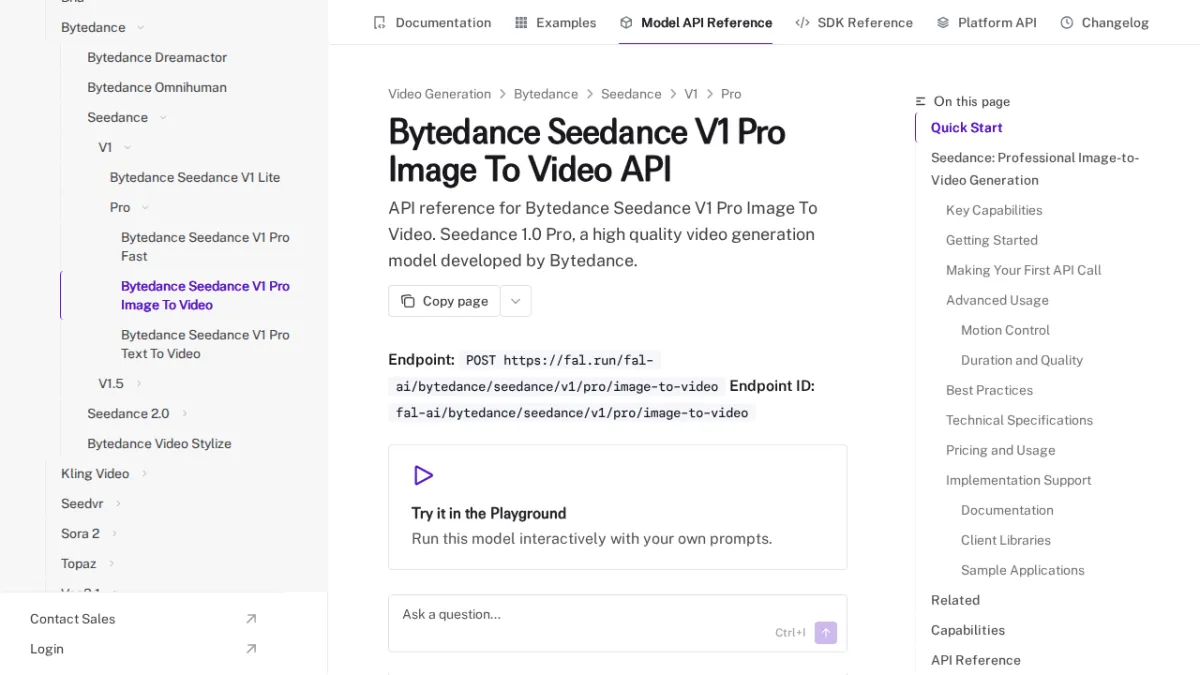Jump to Motion Control section
Image resolution: width=1200 pixels, height=675 pixels.
1005,330
